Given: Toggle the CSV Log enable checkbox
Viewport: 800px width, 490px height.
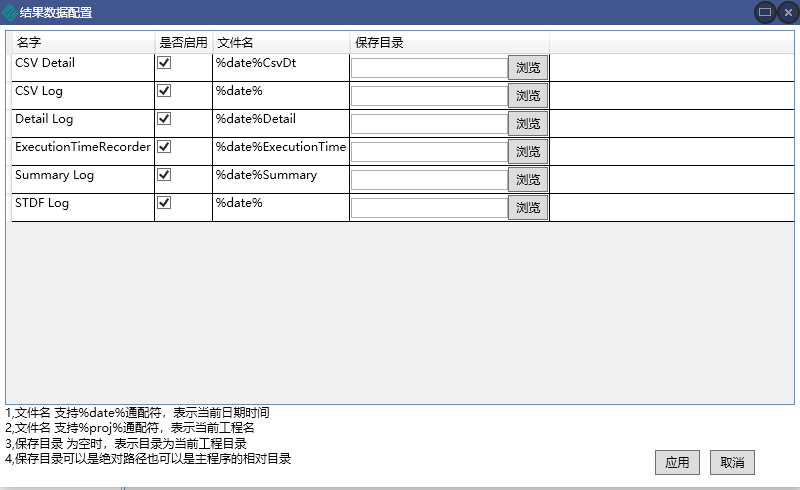Looking at the screenshot, I should coord(164,91).
